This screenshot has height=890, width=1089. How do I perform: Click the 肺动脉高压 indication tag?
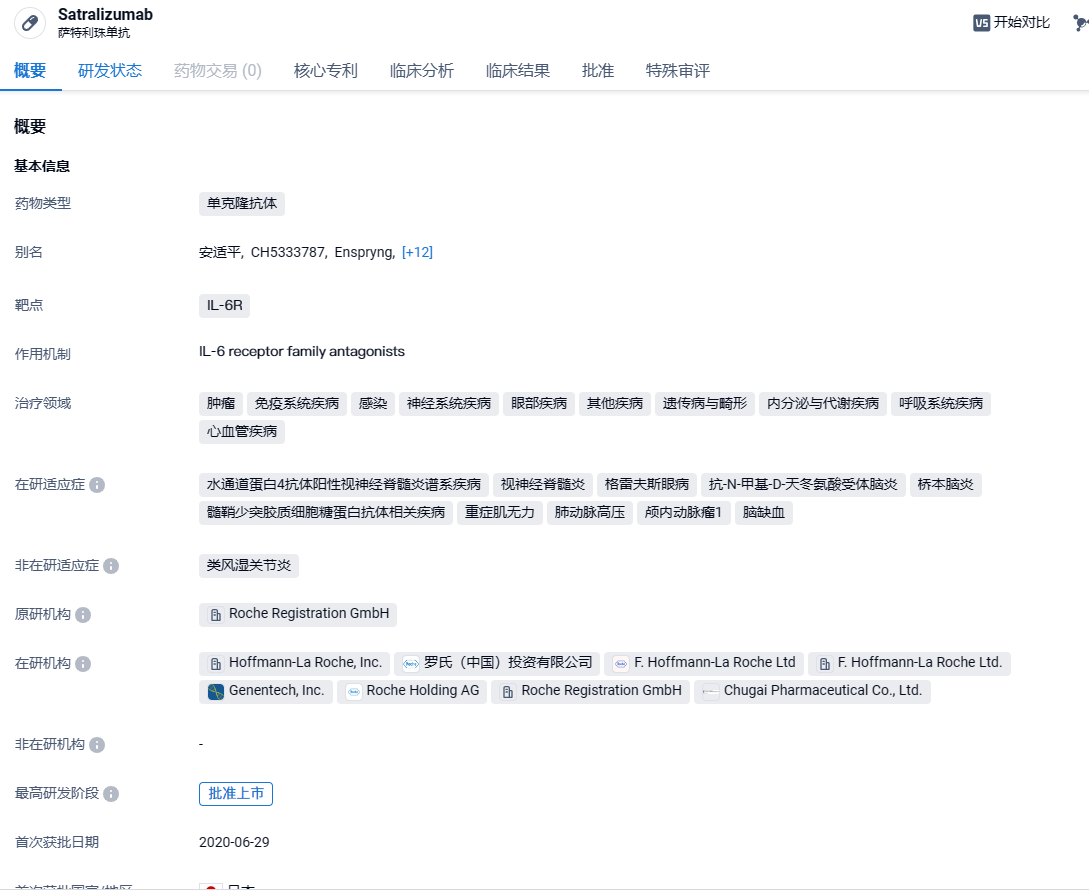click(590, 513)
